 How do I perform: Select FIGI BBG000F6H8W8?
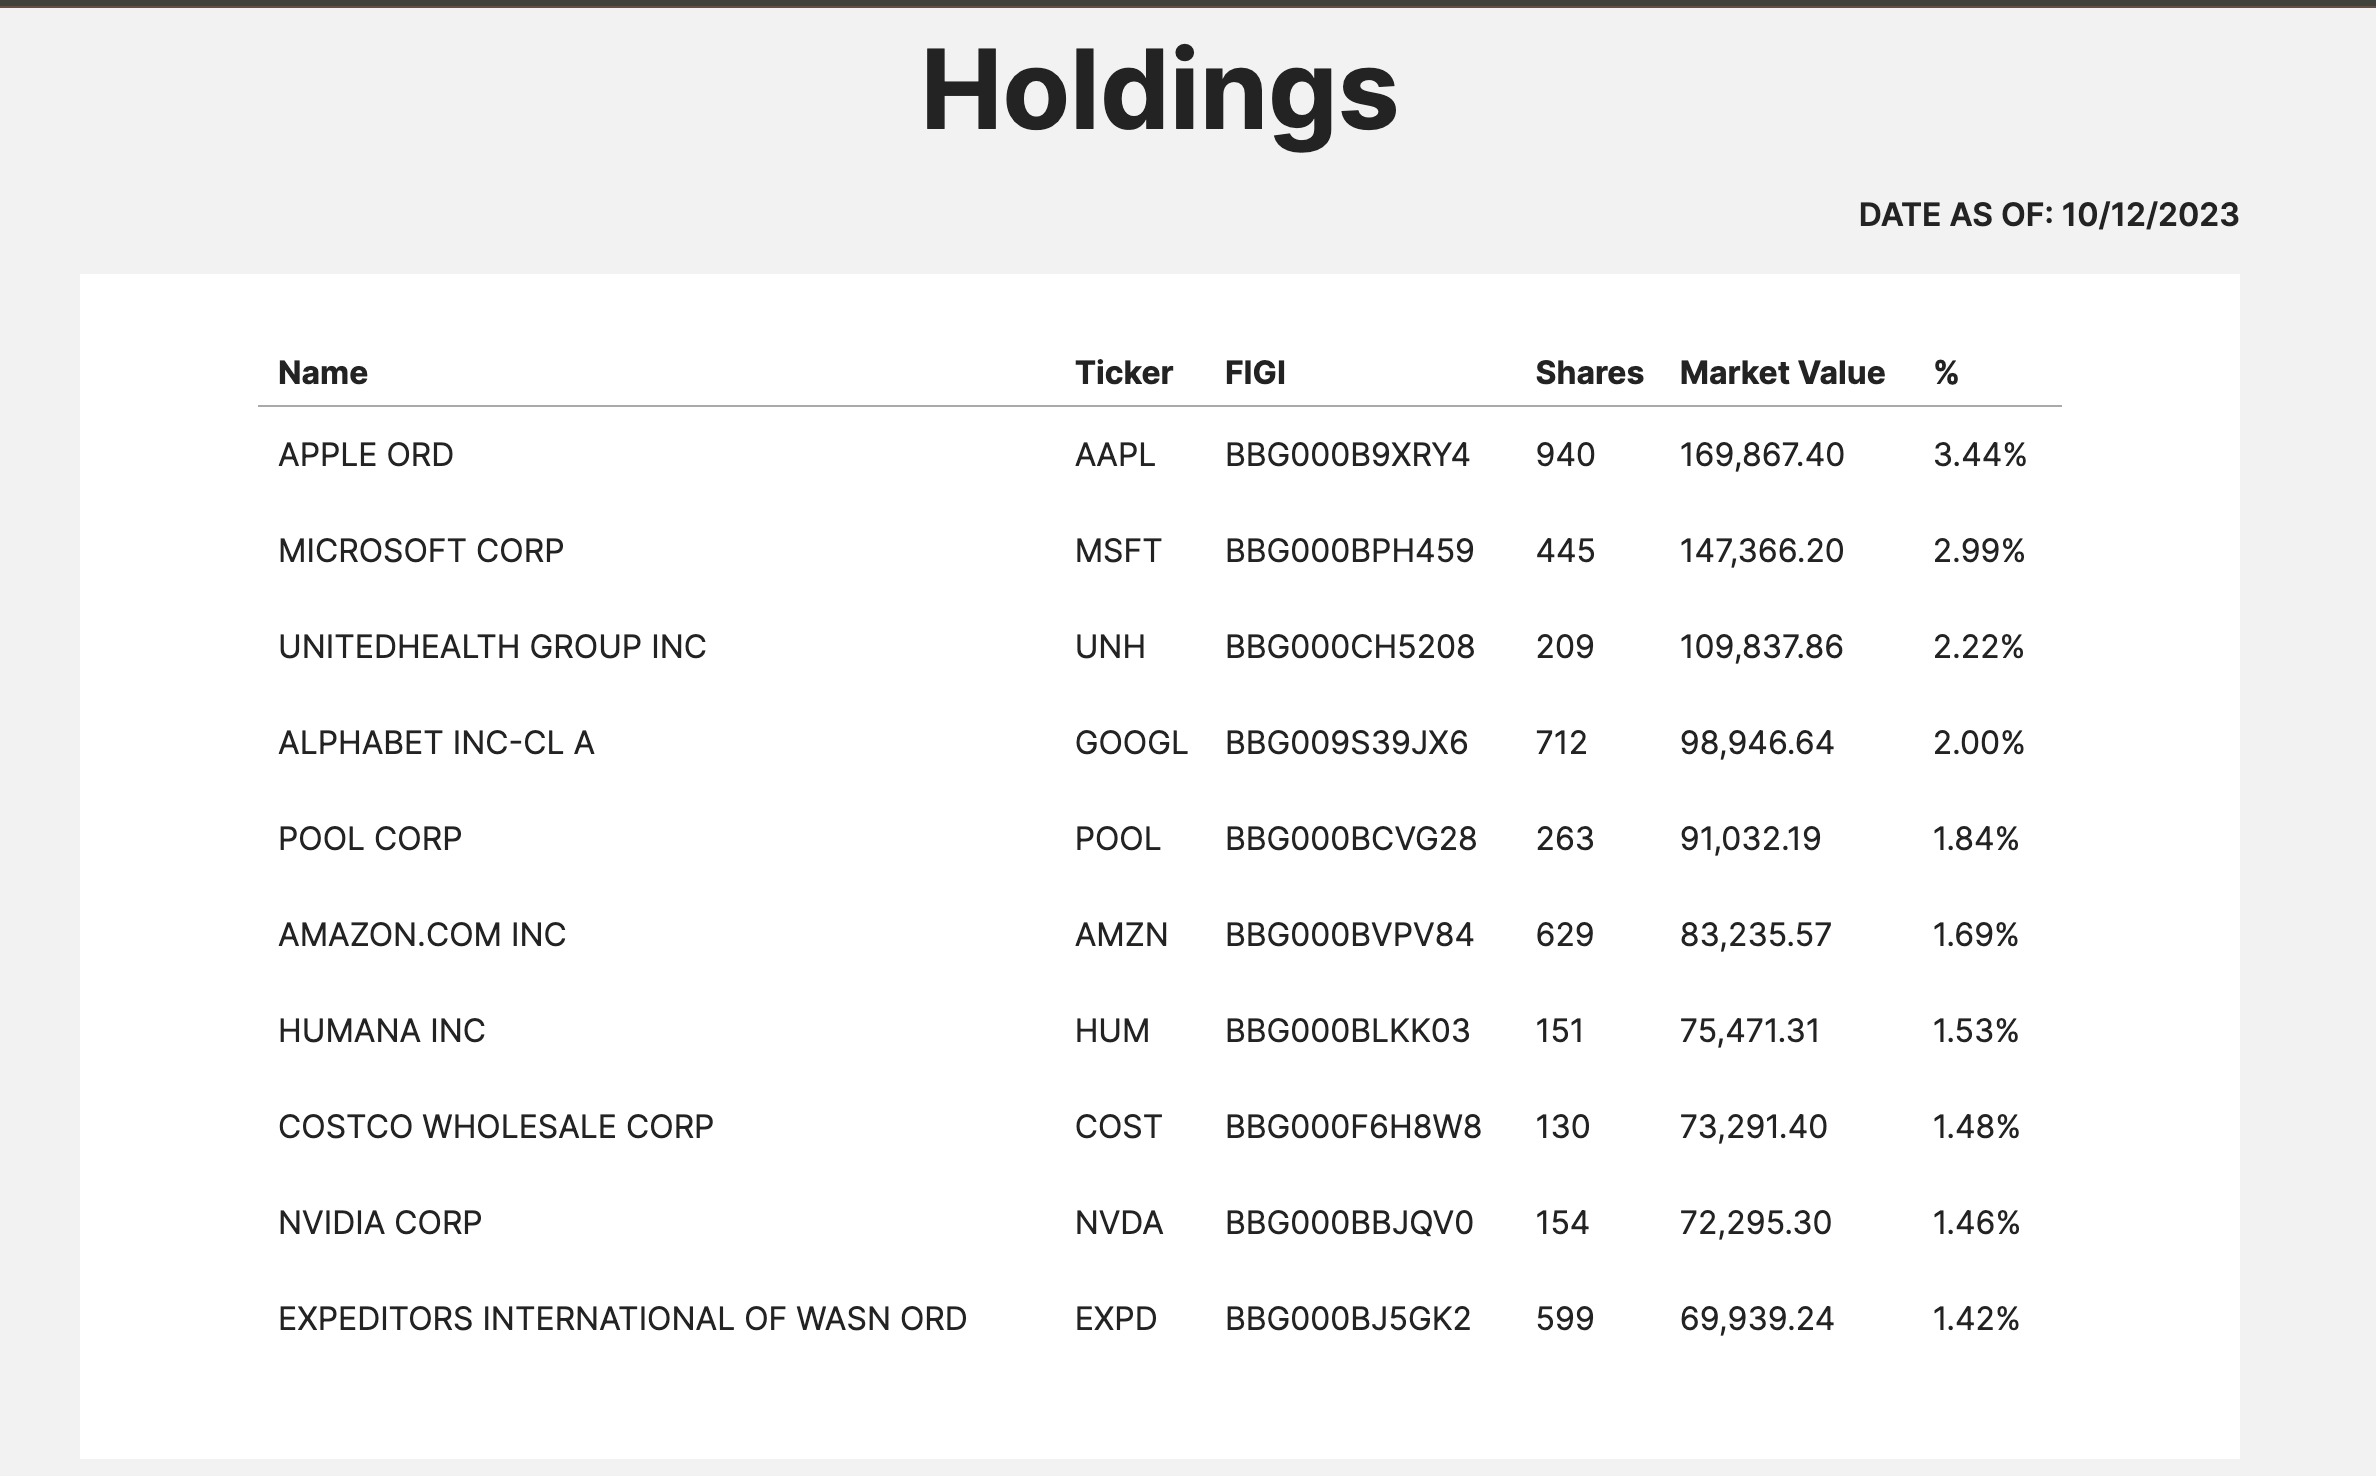pyautogui.click(x=1353, y=1127)
